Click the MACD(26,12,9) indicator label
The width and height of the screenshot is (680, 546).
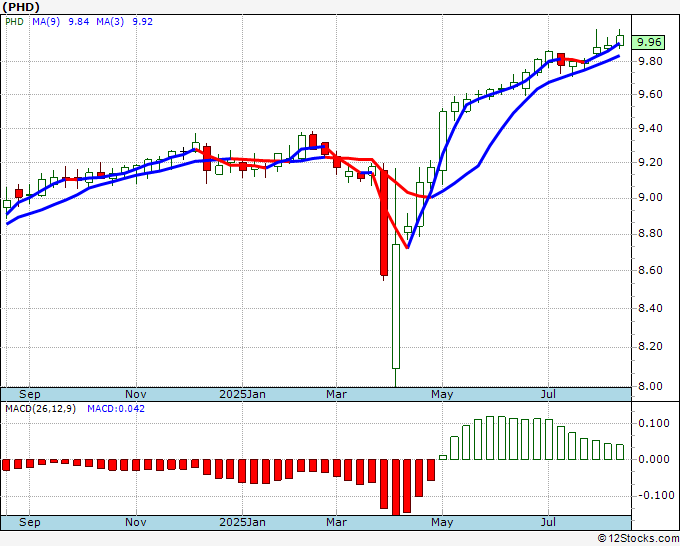[x=40, y=409]
